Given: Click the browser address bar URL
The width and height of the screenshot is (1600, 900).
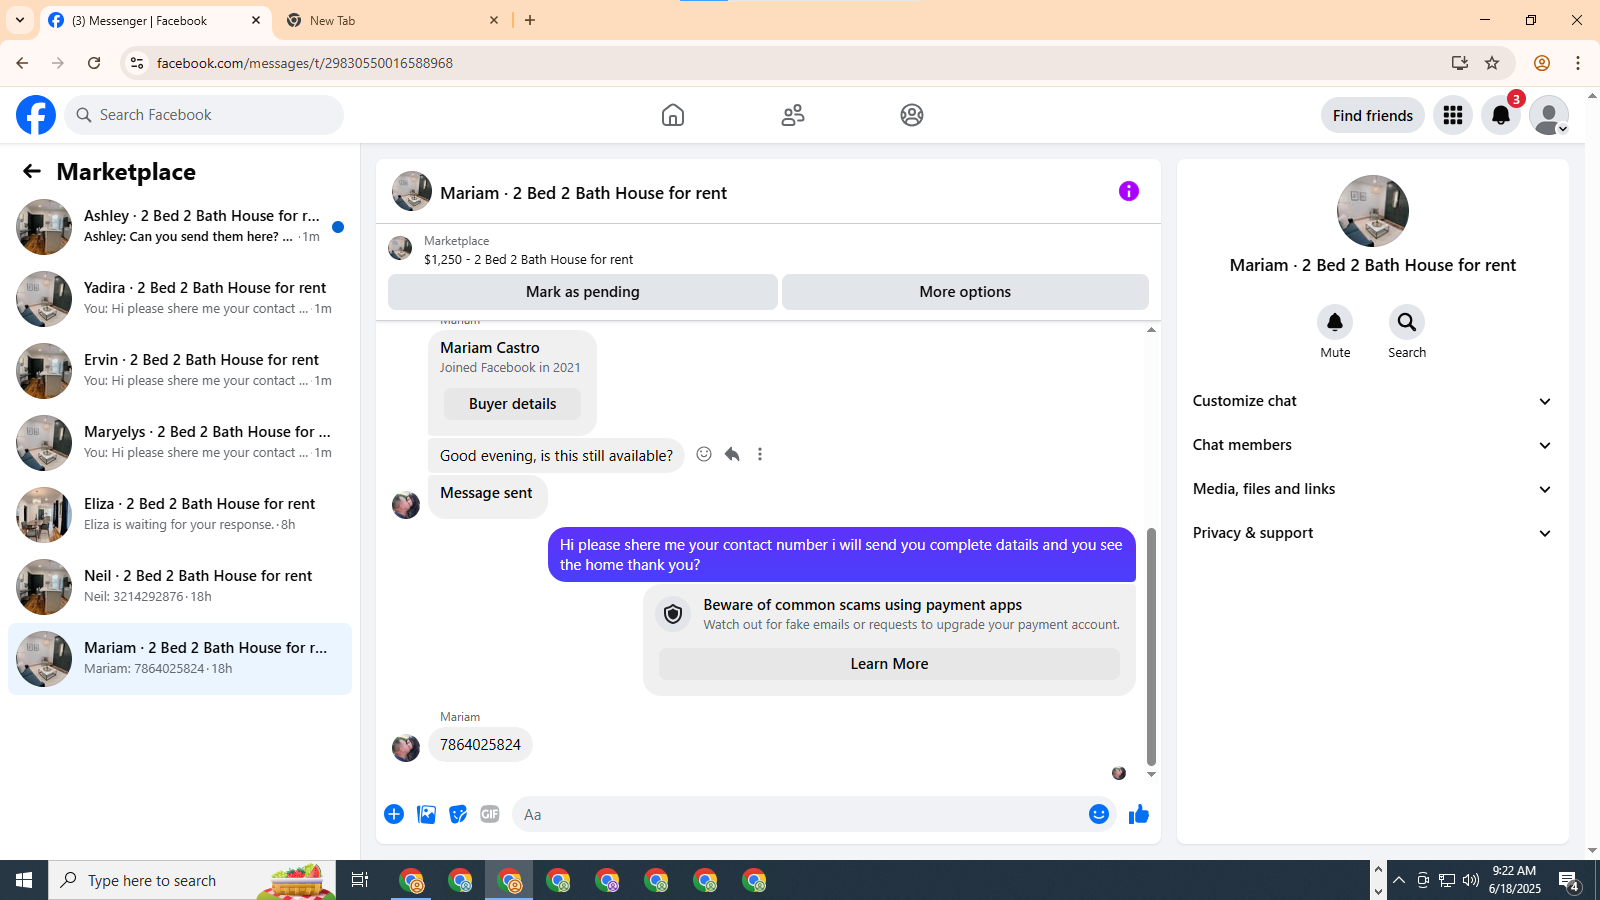Looking at the screenshot, I should pyautogui.click(x=305, y=63).
